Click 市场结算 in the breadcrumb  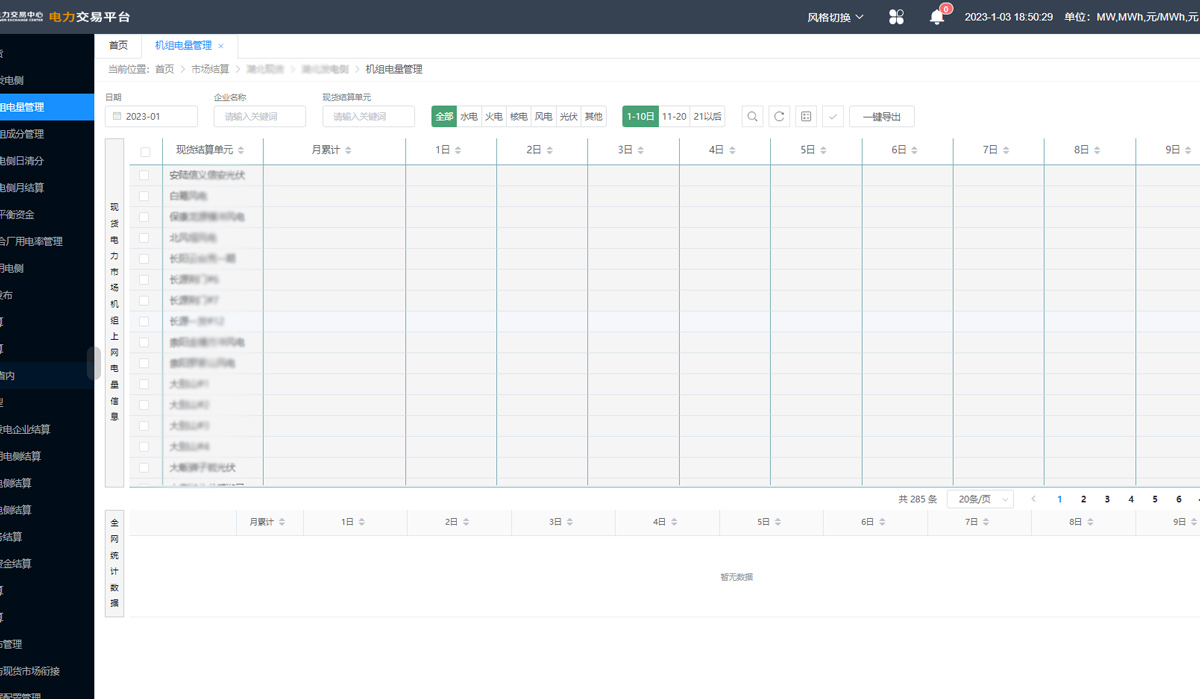210,69
